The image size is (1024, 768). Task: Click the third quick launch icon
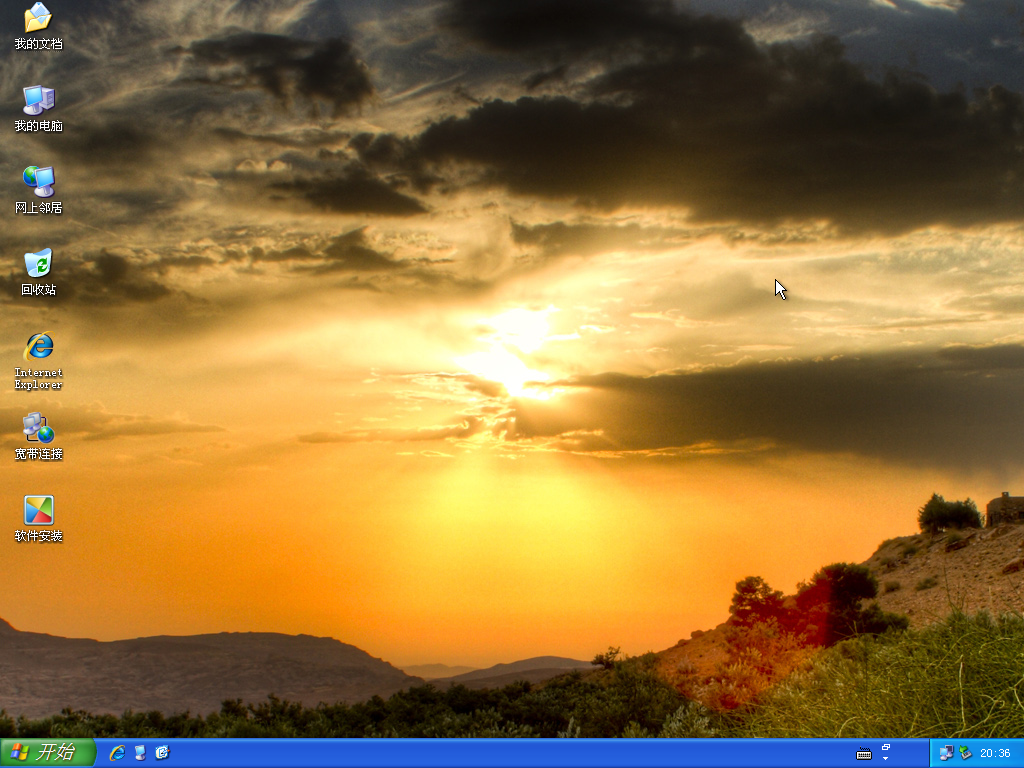[162, 753]
